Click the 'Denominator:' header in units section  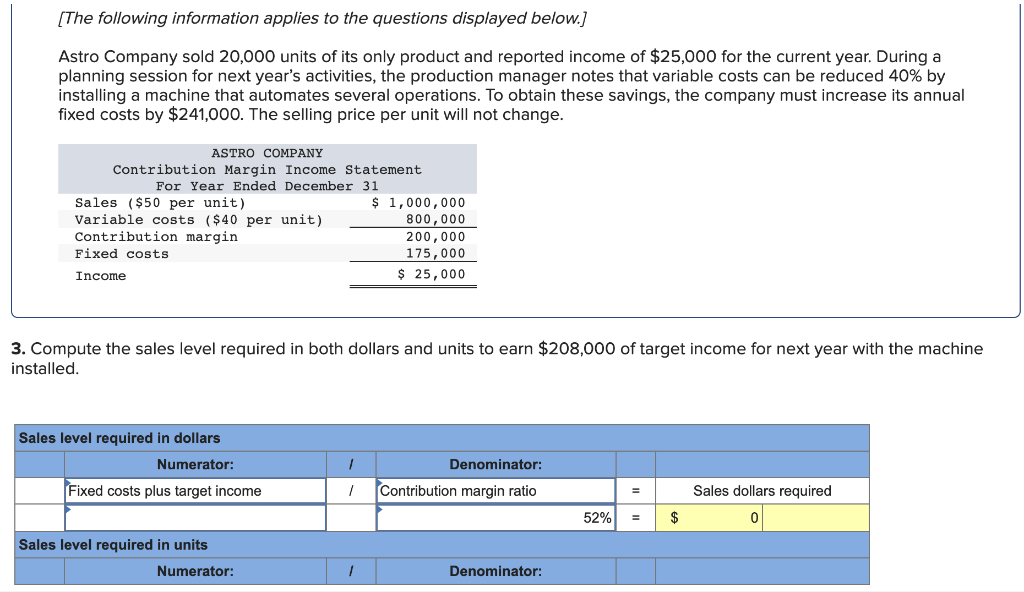tap(496, 571)
